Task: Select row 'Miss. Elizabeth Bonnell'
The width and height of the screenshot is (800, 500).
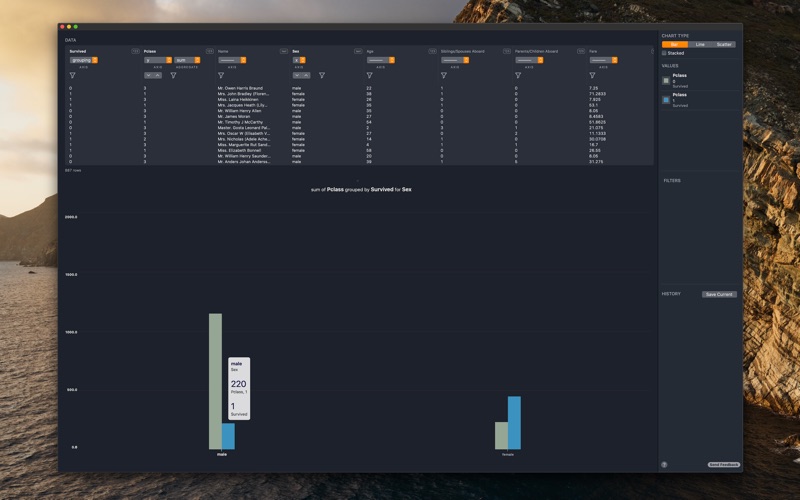Action: coord(359,151)
